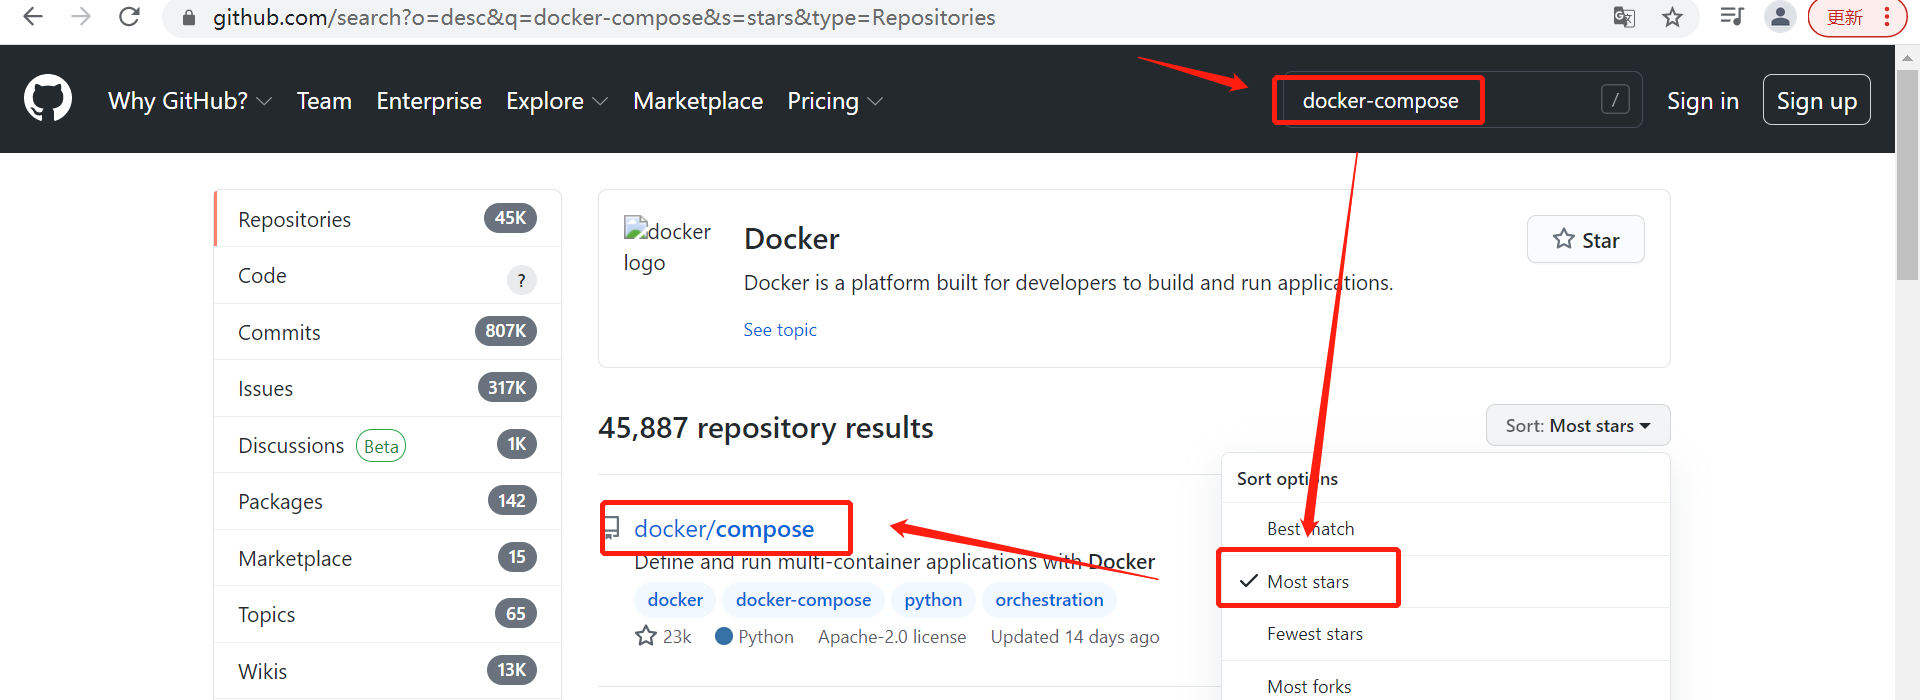Select the Marketplace sidebar filter
The width and height of the screenshot is (1920, 700).
click(388, 558)
